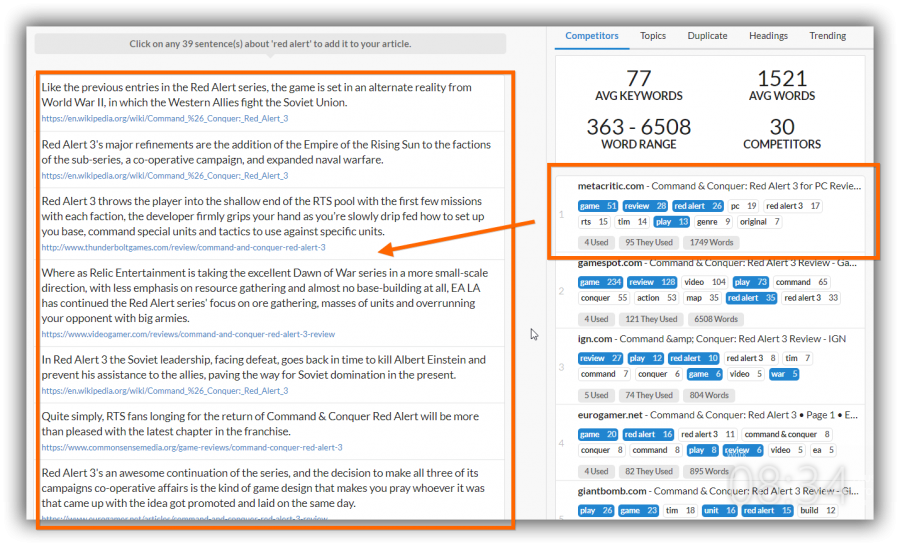Click metacritic's 'original 7' keyword tag
This screenshot has width=900, height=546.
(x=759, y=222)
